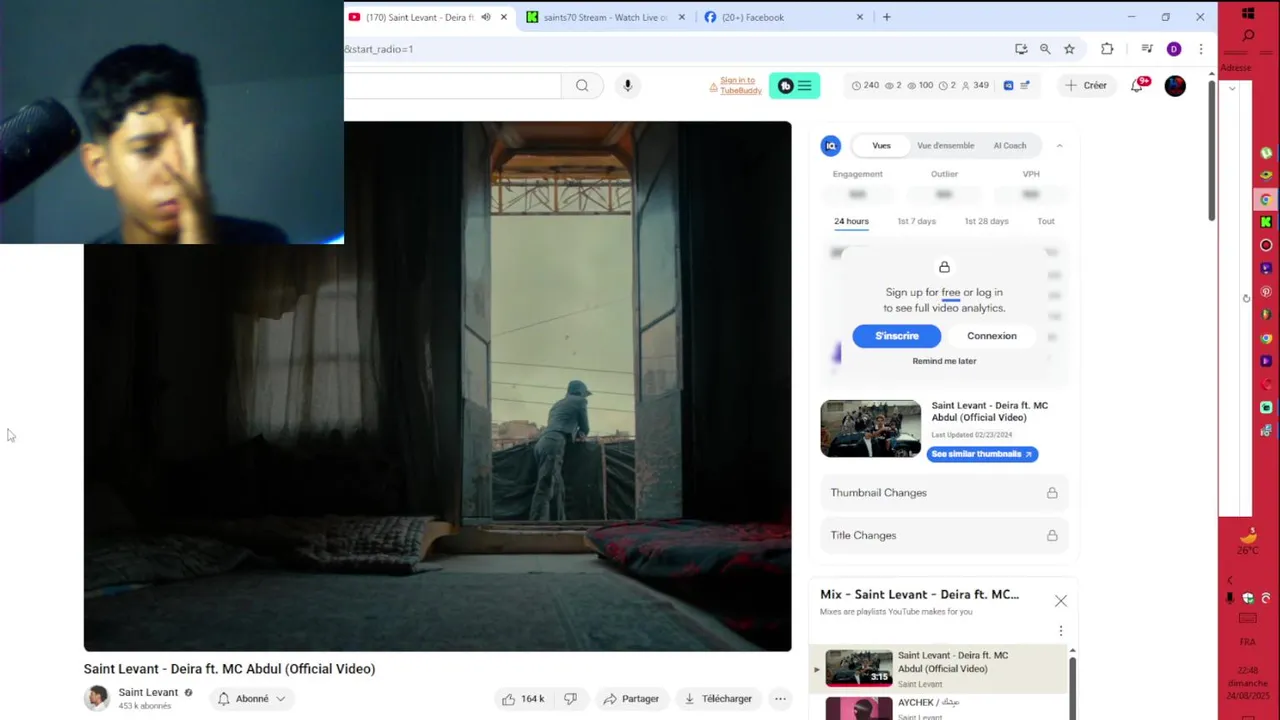Click the install app icon in the address bar

pos(1021,49)
